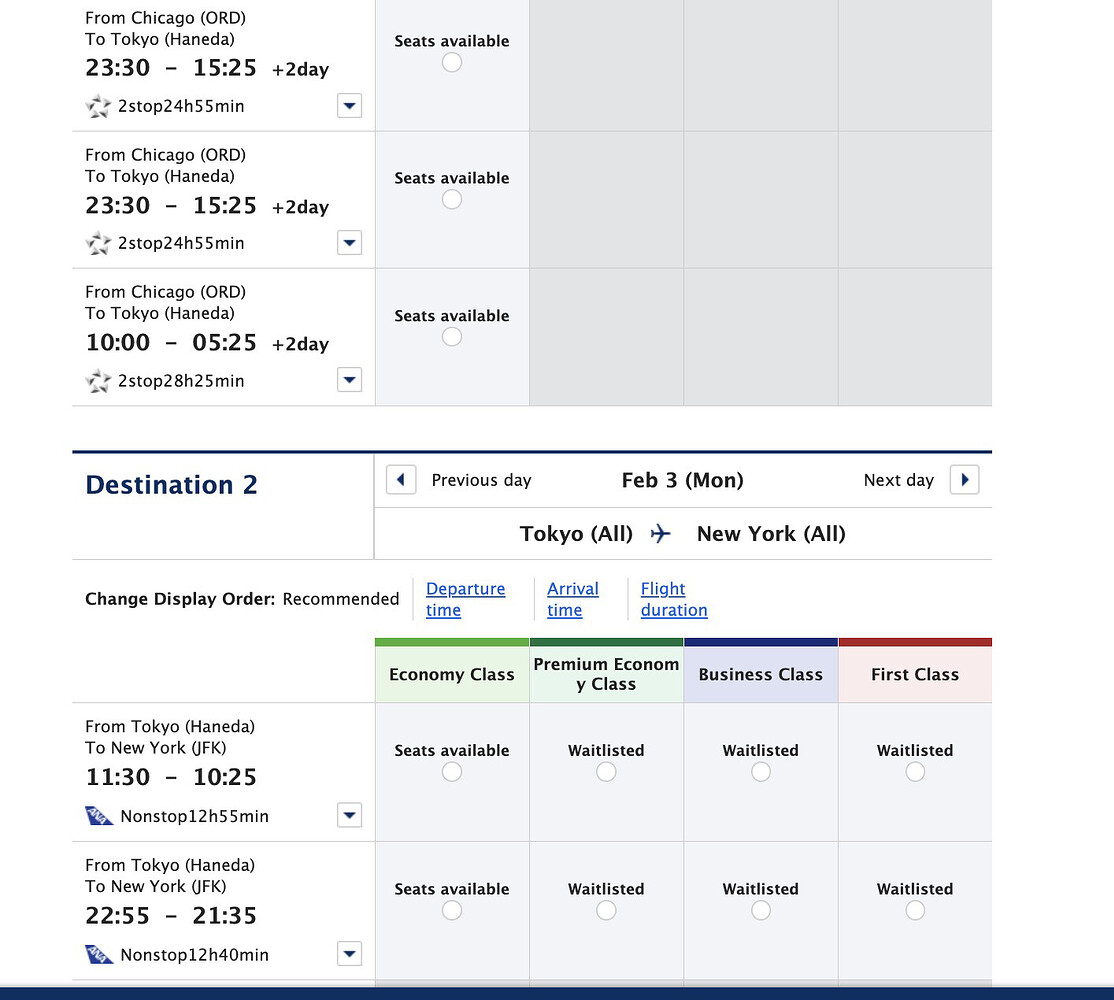This screenshot has height=1000, width=1114.
Task: Click the airplane icon between Tokyo and New York
Action: click(660, 534)
